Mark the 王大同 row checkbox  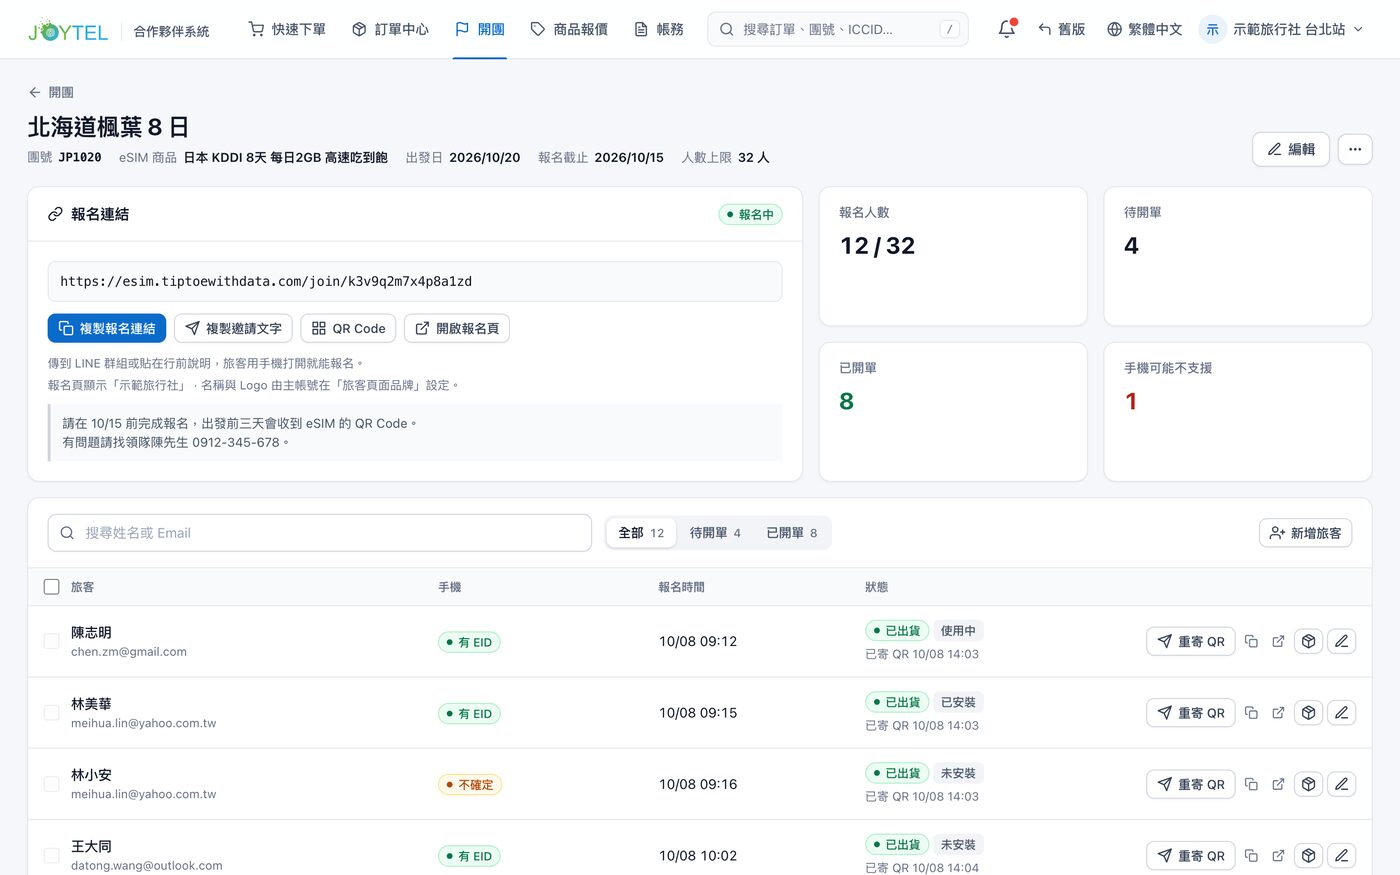pyautogui.click(x=52, y=856)
